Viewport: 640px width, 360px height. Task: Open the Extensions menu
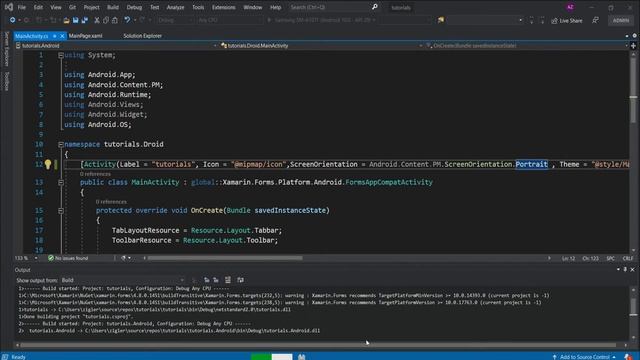pos(224,7)
